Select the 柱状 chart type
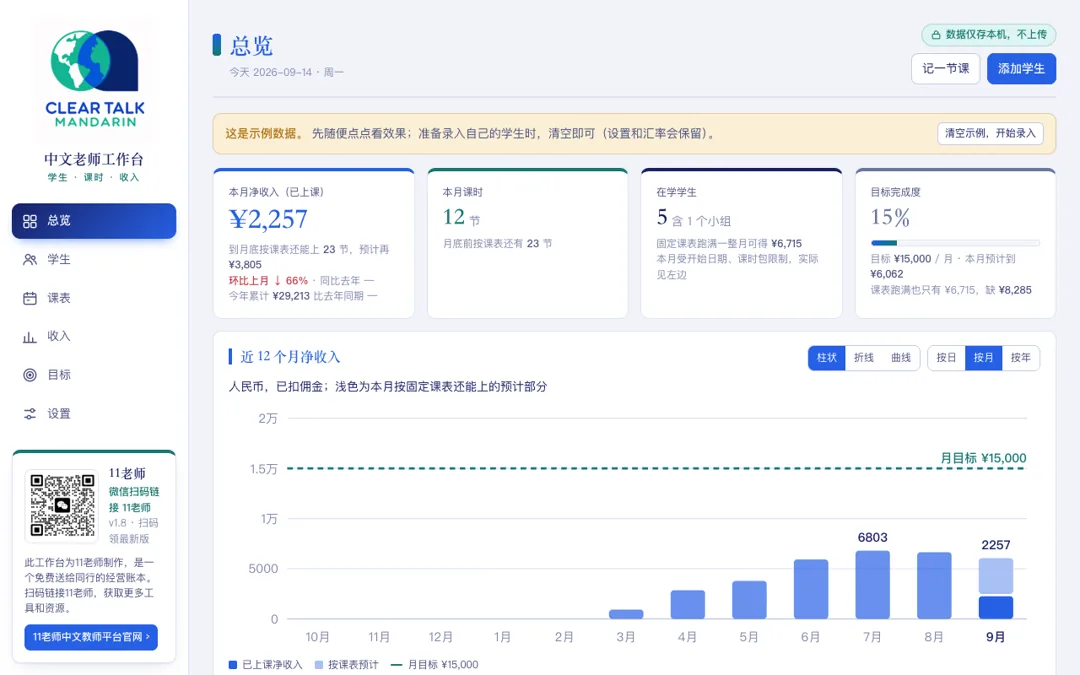 tap(827, 357)
